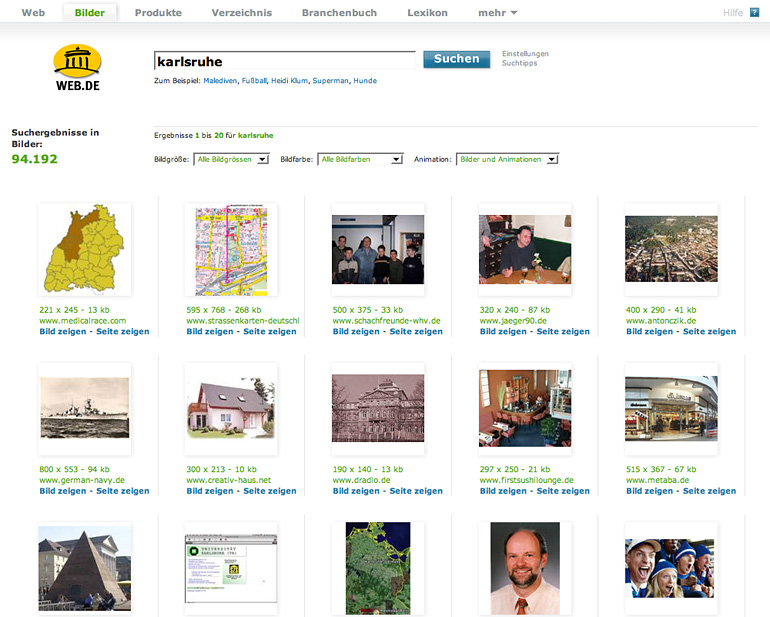Viewport: 770px width, 617px height.
Task: Click the www.antonczik.de source text
Action: coord(661,321)
